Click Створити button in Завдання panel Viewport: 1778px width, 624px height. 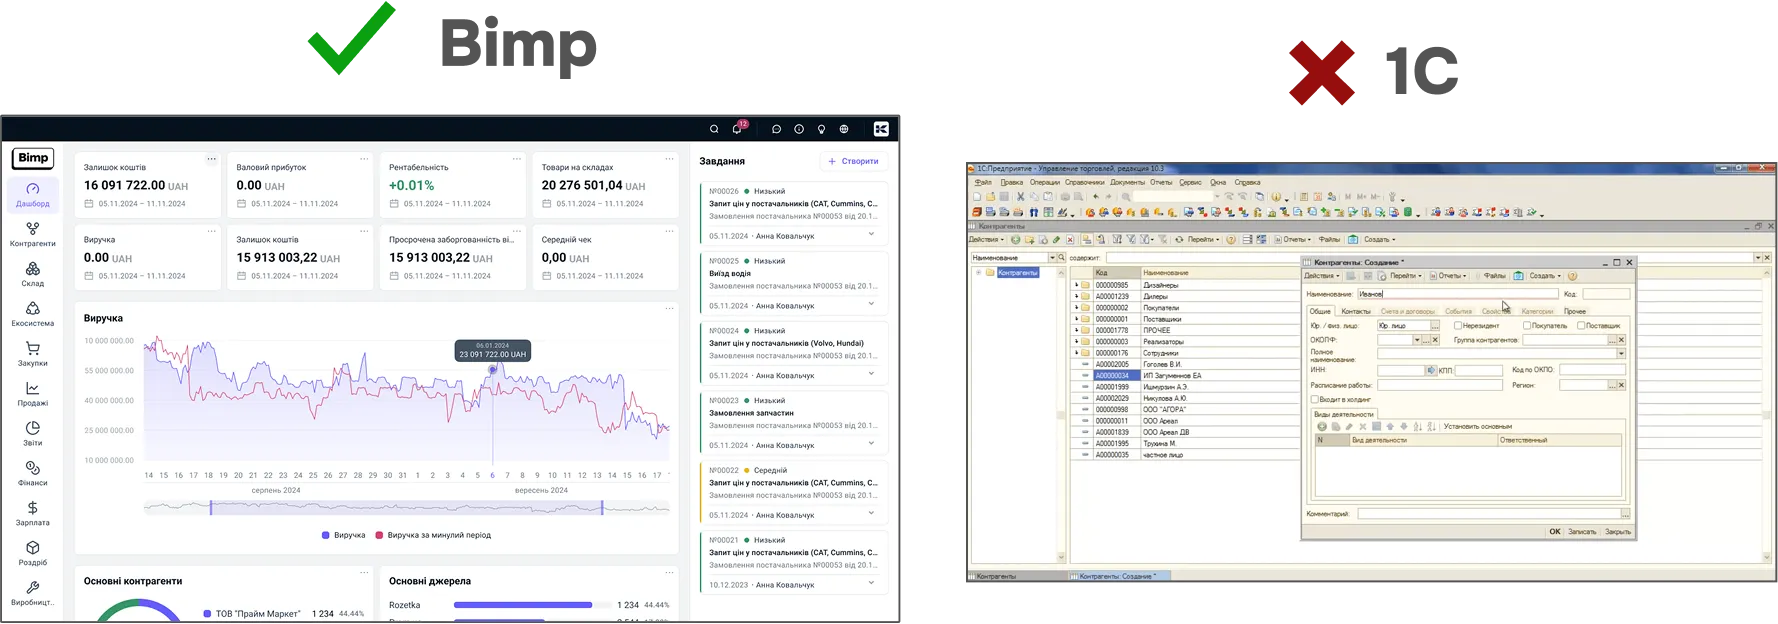click(x=853, y=161)
